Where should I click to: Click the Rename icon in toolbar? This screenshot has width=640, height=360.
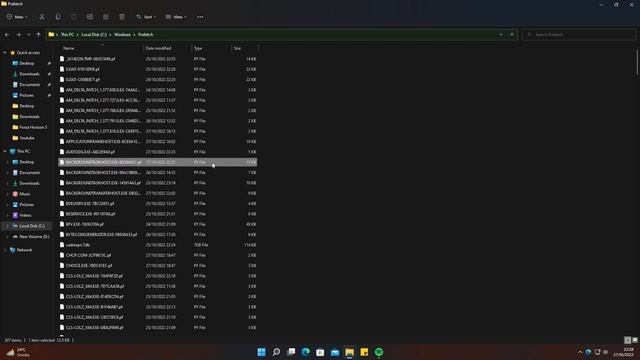pyautogui.click(x=90, y=17)
